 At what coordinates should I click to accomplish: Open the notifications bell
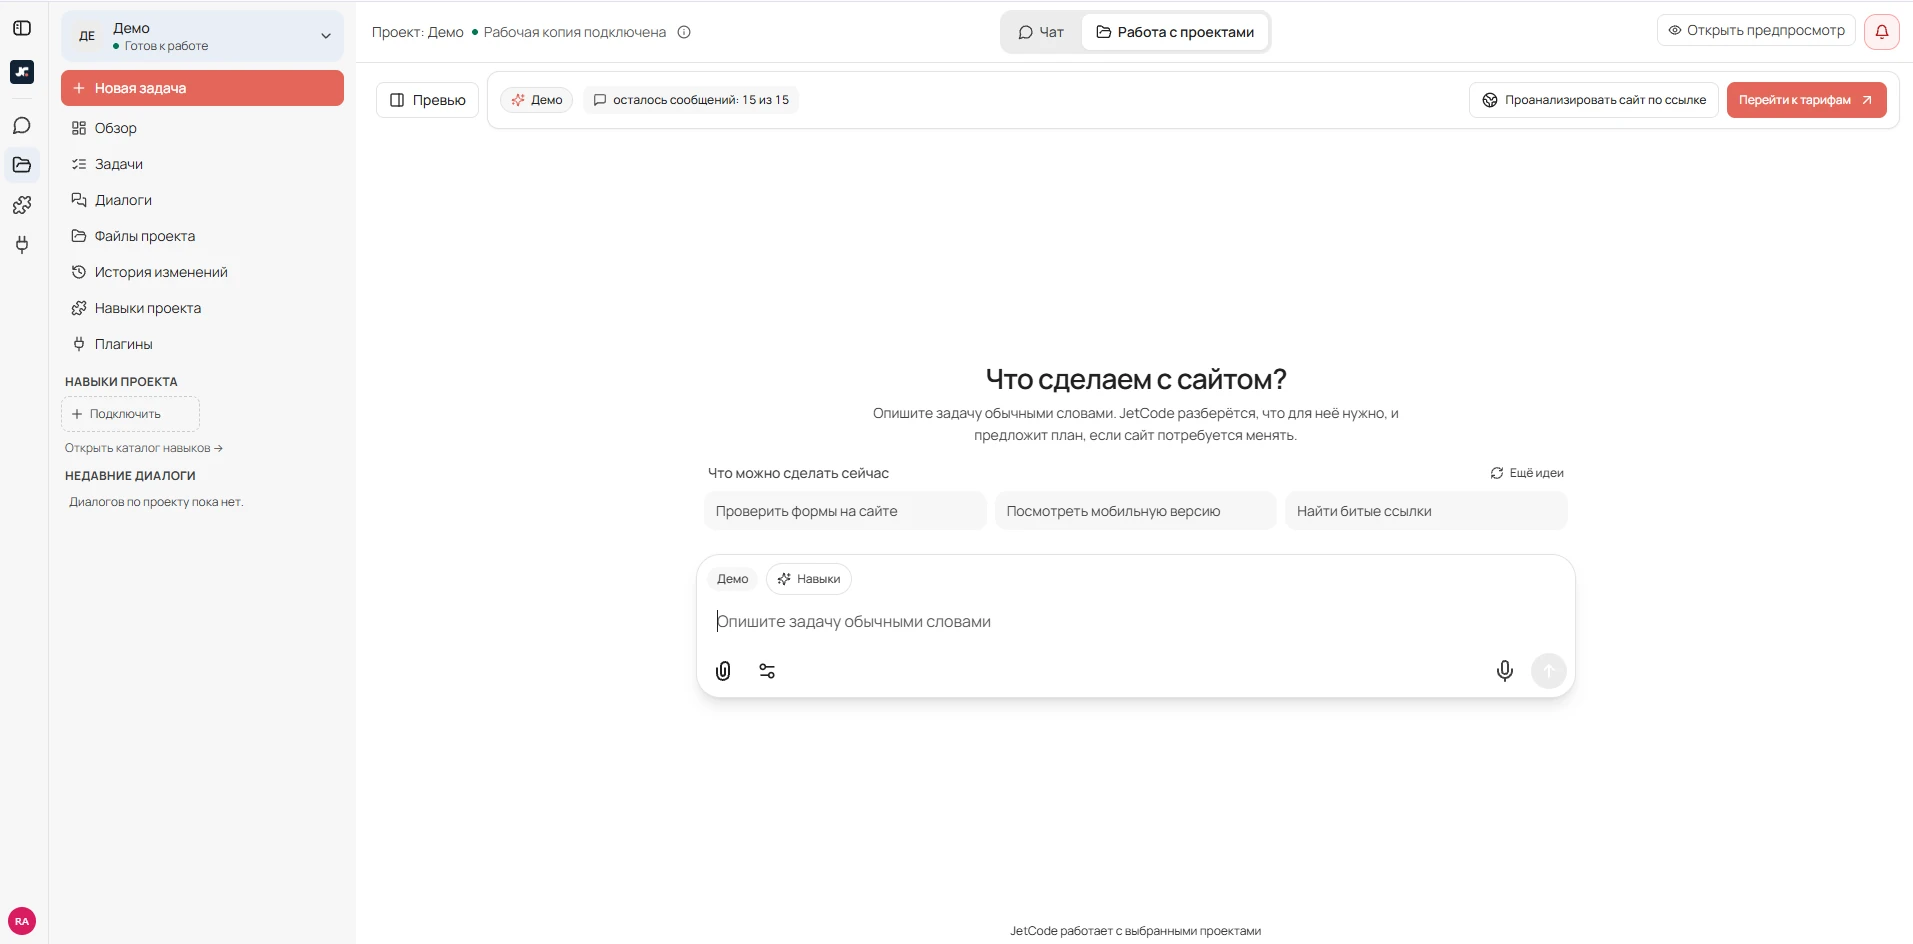tap(1881, 31)
